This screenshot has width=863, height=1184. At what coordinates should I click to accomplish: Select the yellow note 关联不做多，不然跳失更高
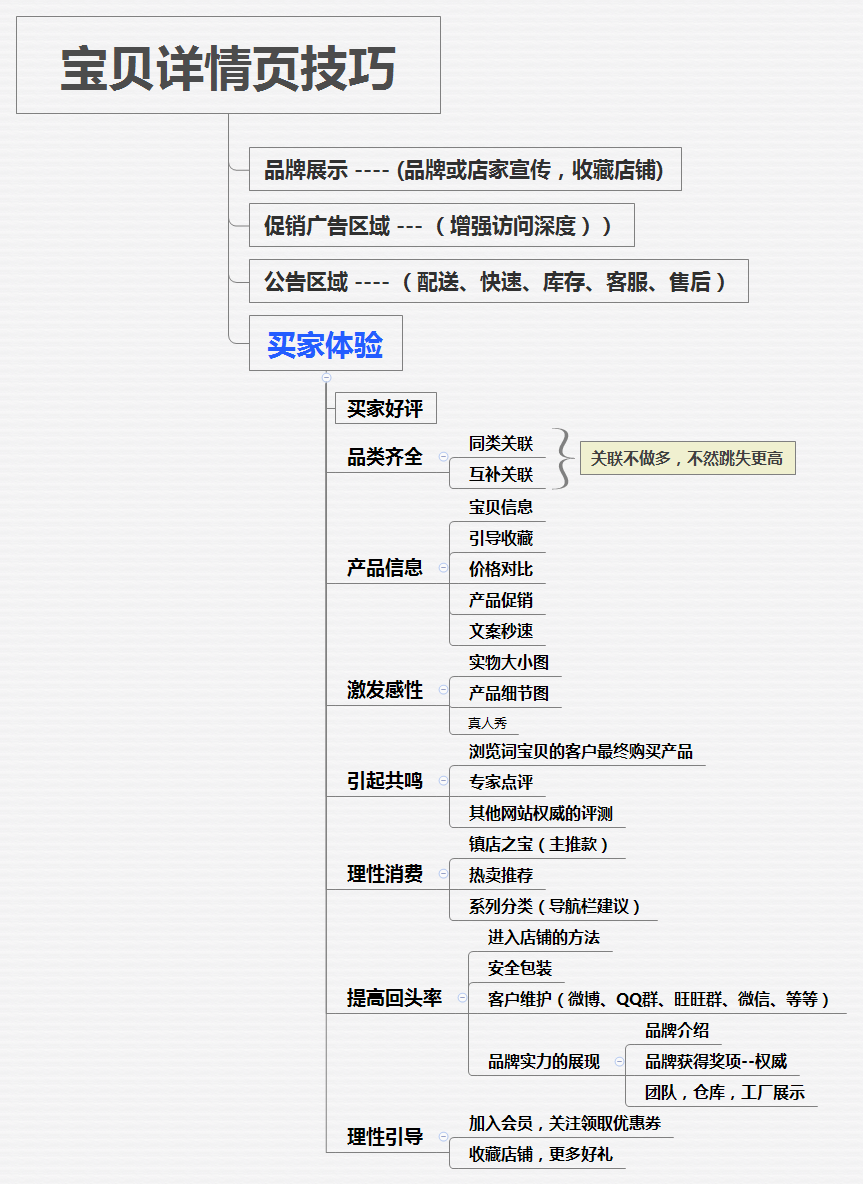(687, 458)
